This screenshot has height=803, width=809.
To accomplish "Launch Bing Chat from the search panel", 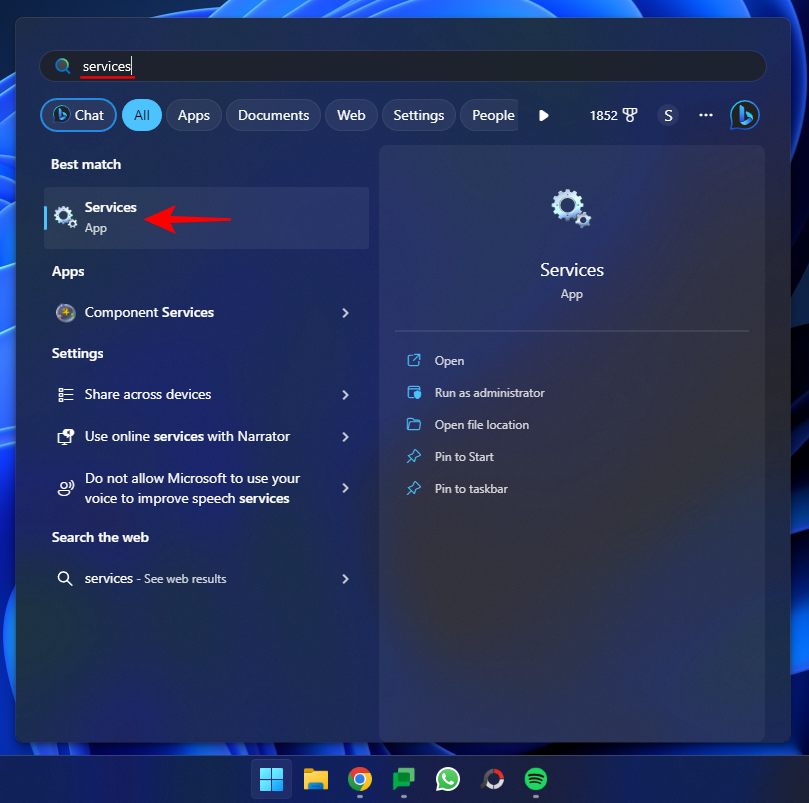I will point(743,115).
